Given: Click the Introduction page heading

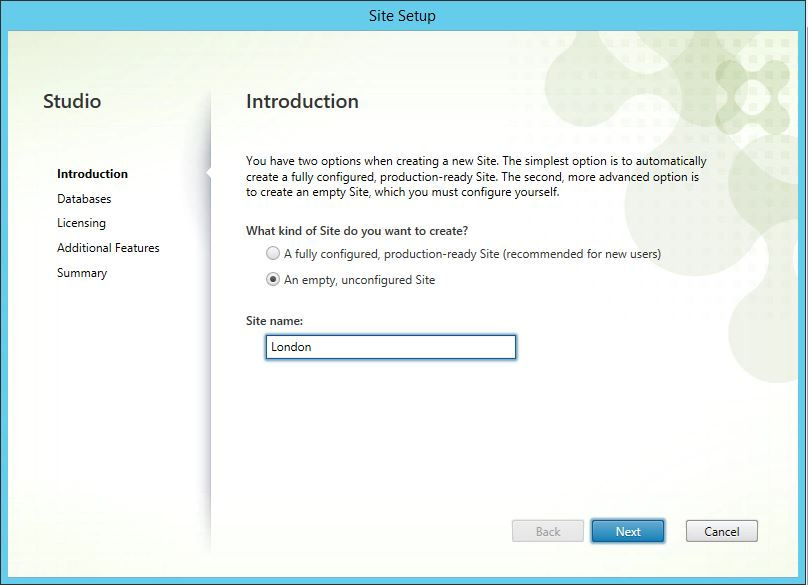Looking at the screenshot, I should pyautogui.click(x=302, y=101).
